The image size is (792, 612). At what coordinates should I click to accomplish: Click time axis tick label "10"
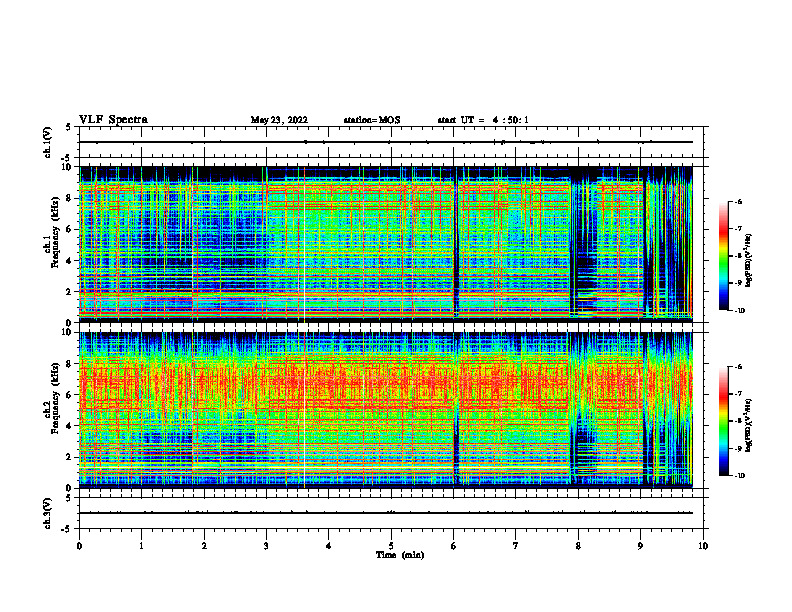(703, 546)
